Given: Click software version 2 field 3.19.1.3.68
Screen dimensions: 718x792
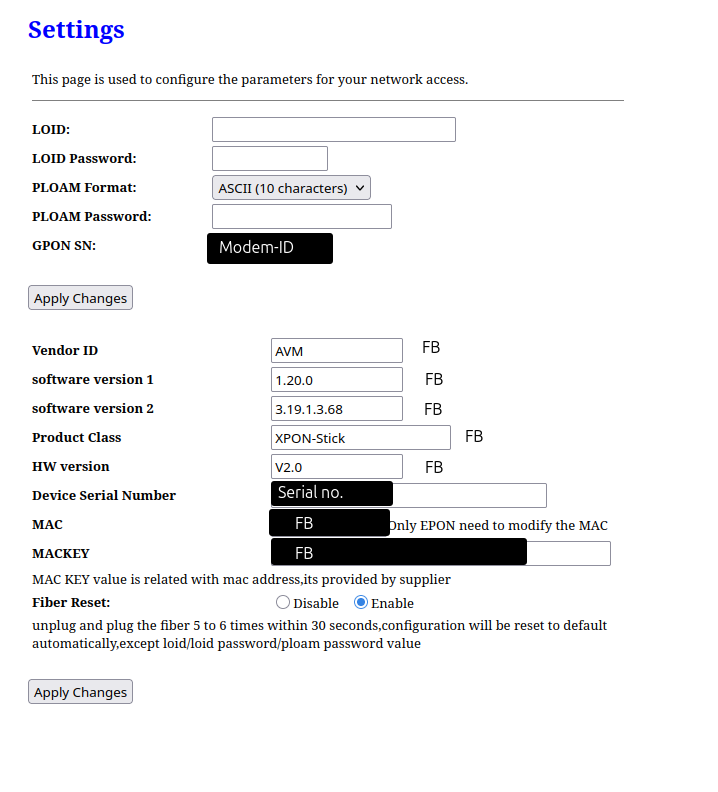Looking at the screenshot, I should pyautogui.click(x=337, y=409).
